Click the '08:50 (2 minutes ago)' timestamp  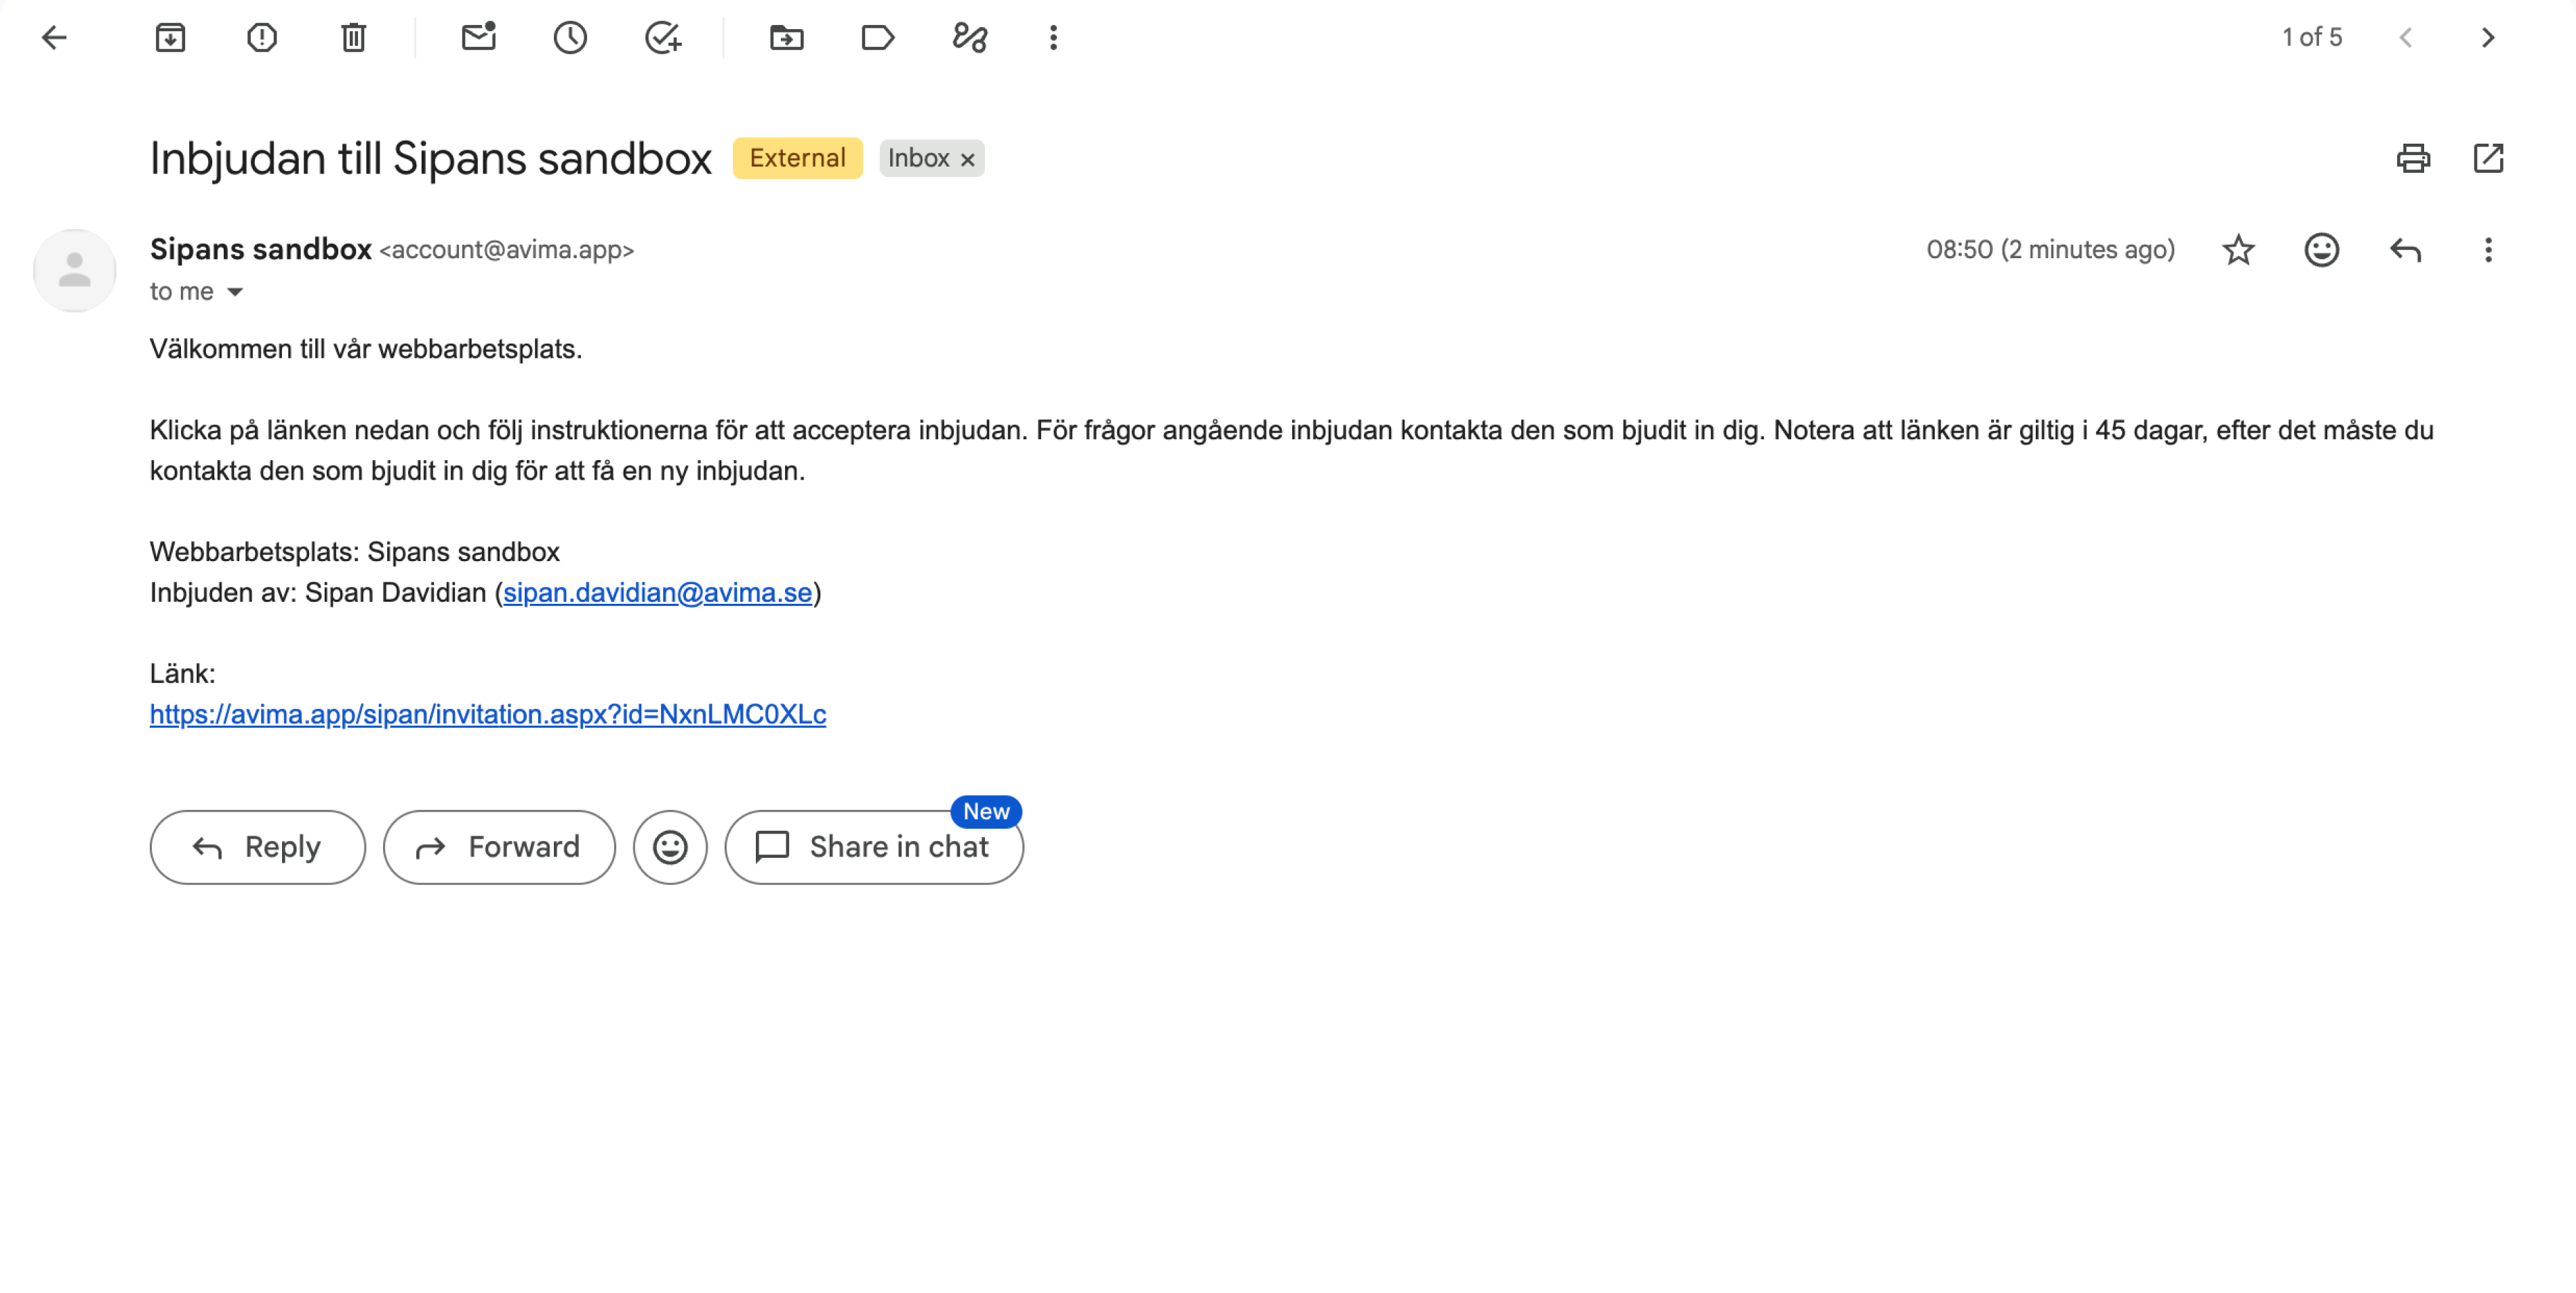tap(2050, 250)
